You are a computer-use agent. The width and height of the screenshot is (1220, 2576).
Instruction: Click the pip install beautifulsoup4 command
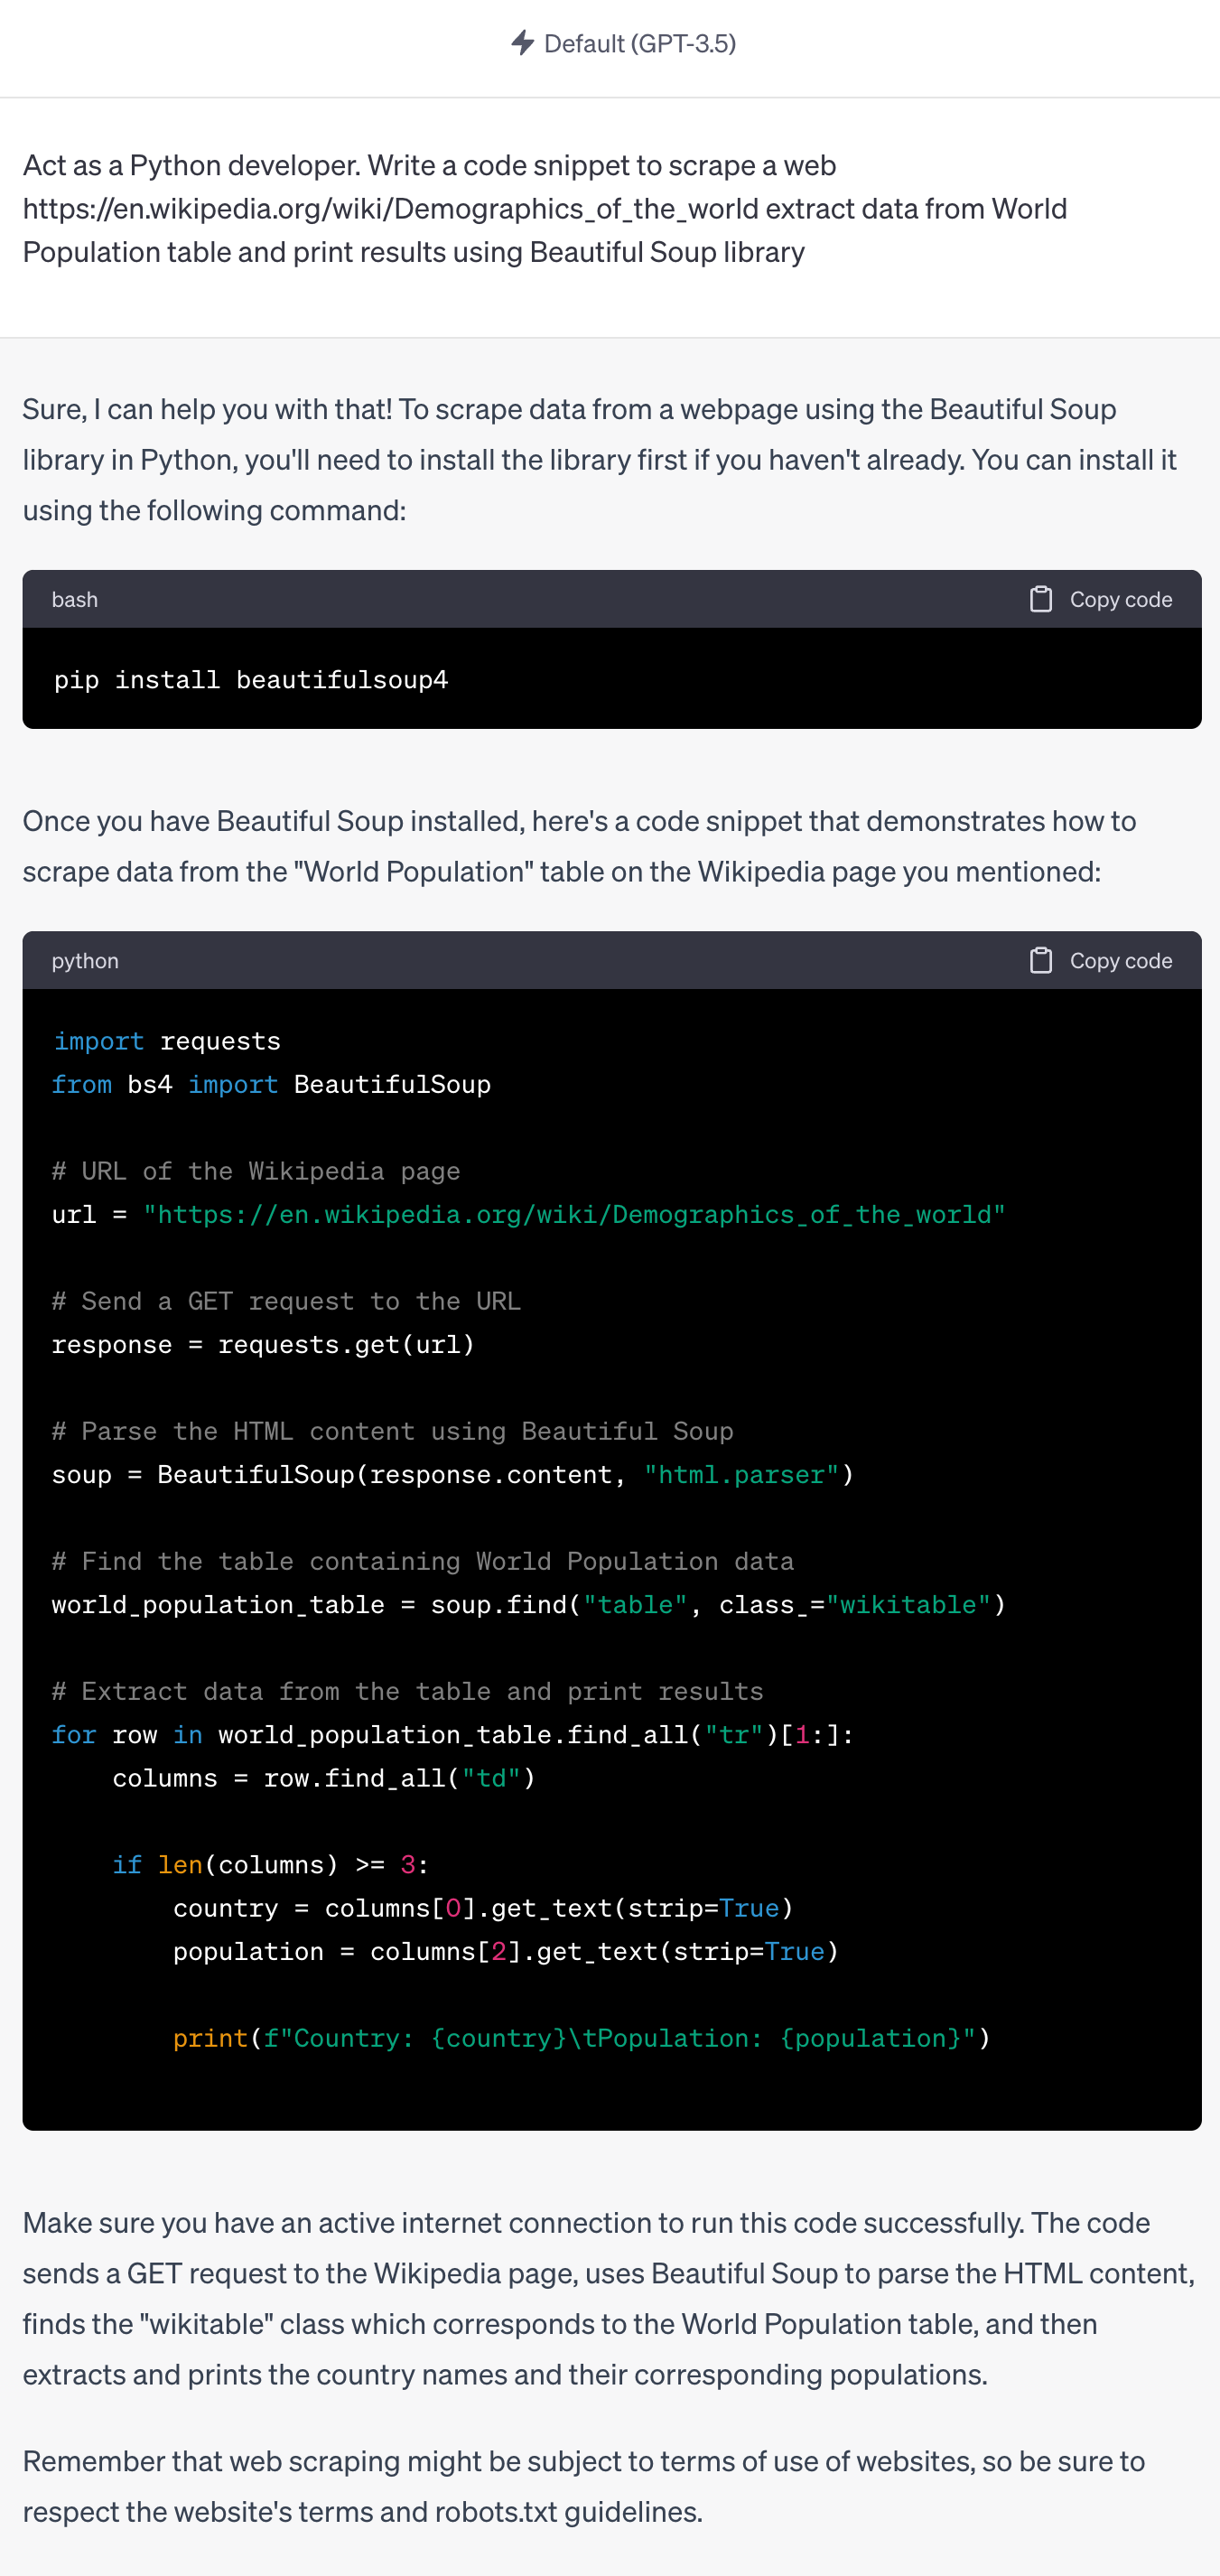pyautogui.click(x=251, y=680)
